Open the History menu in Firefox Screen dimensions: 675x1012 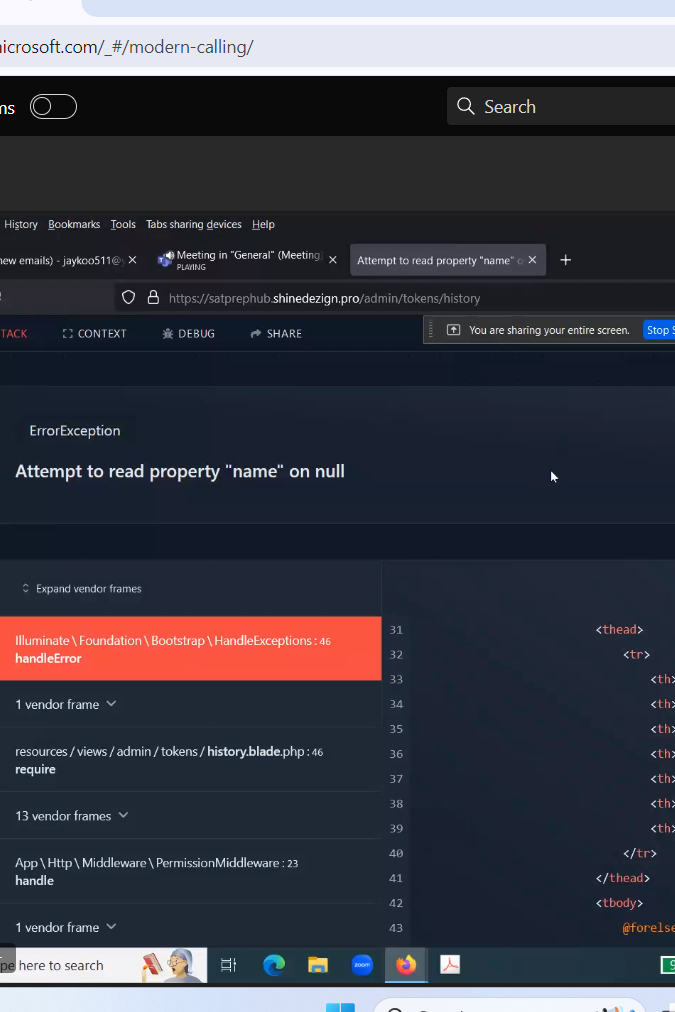tap(21, 224)
